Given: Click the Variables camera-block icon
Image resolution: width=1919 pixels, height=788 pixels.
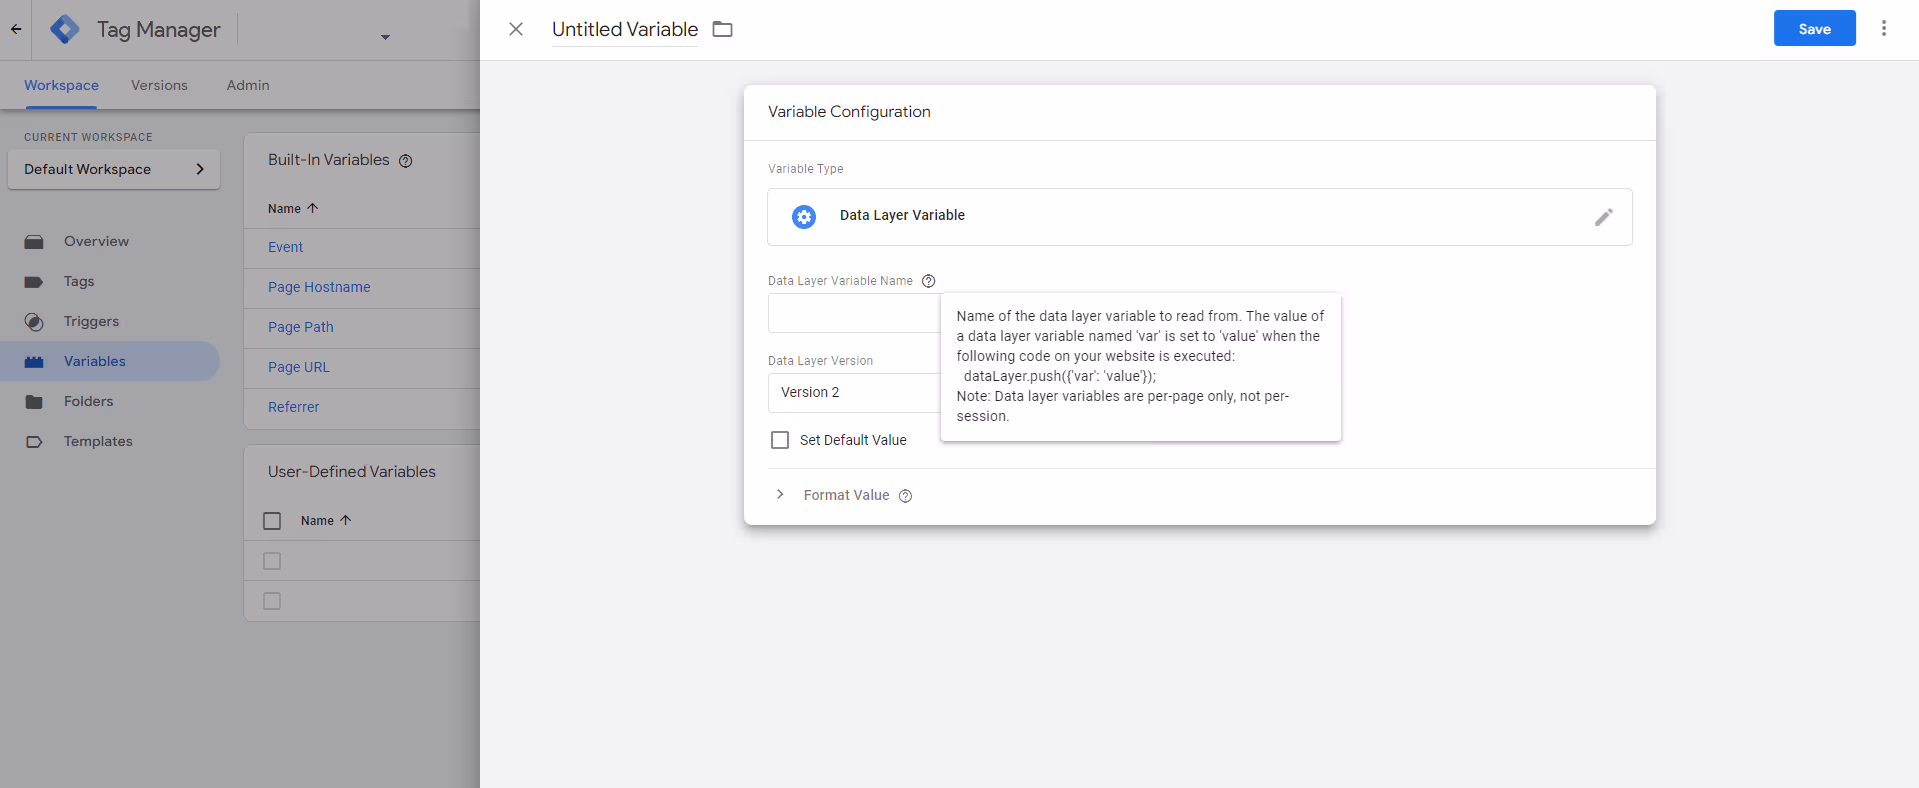Looking at the screenshot, I should click(34, 362).
